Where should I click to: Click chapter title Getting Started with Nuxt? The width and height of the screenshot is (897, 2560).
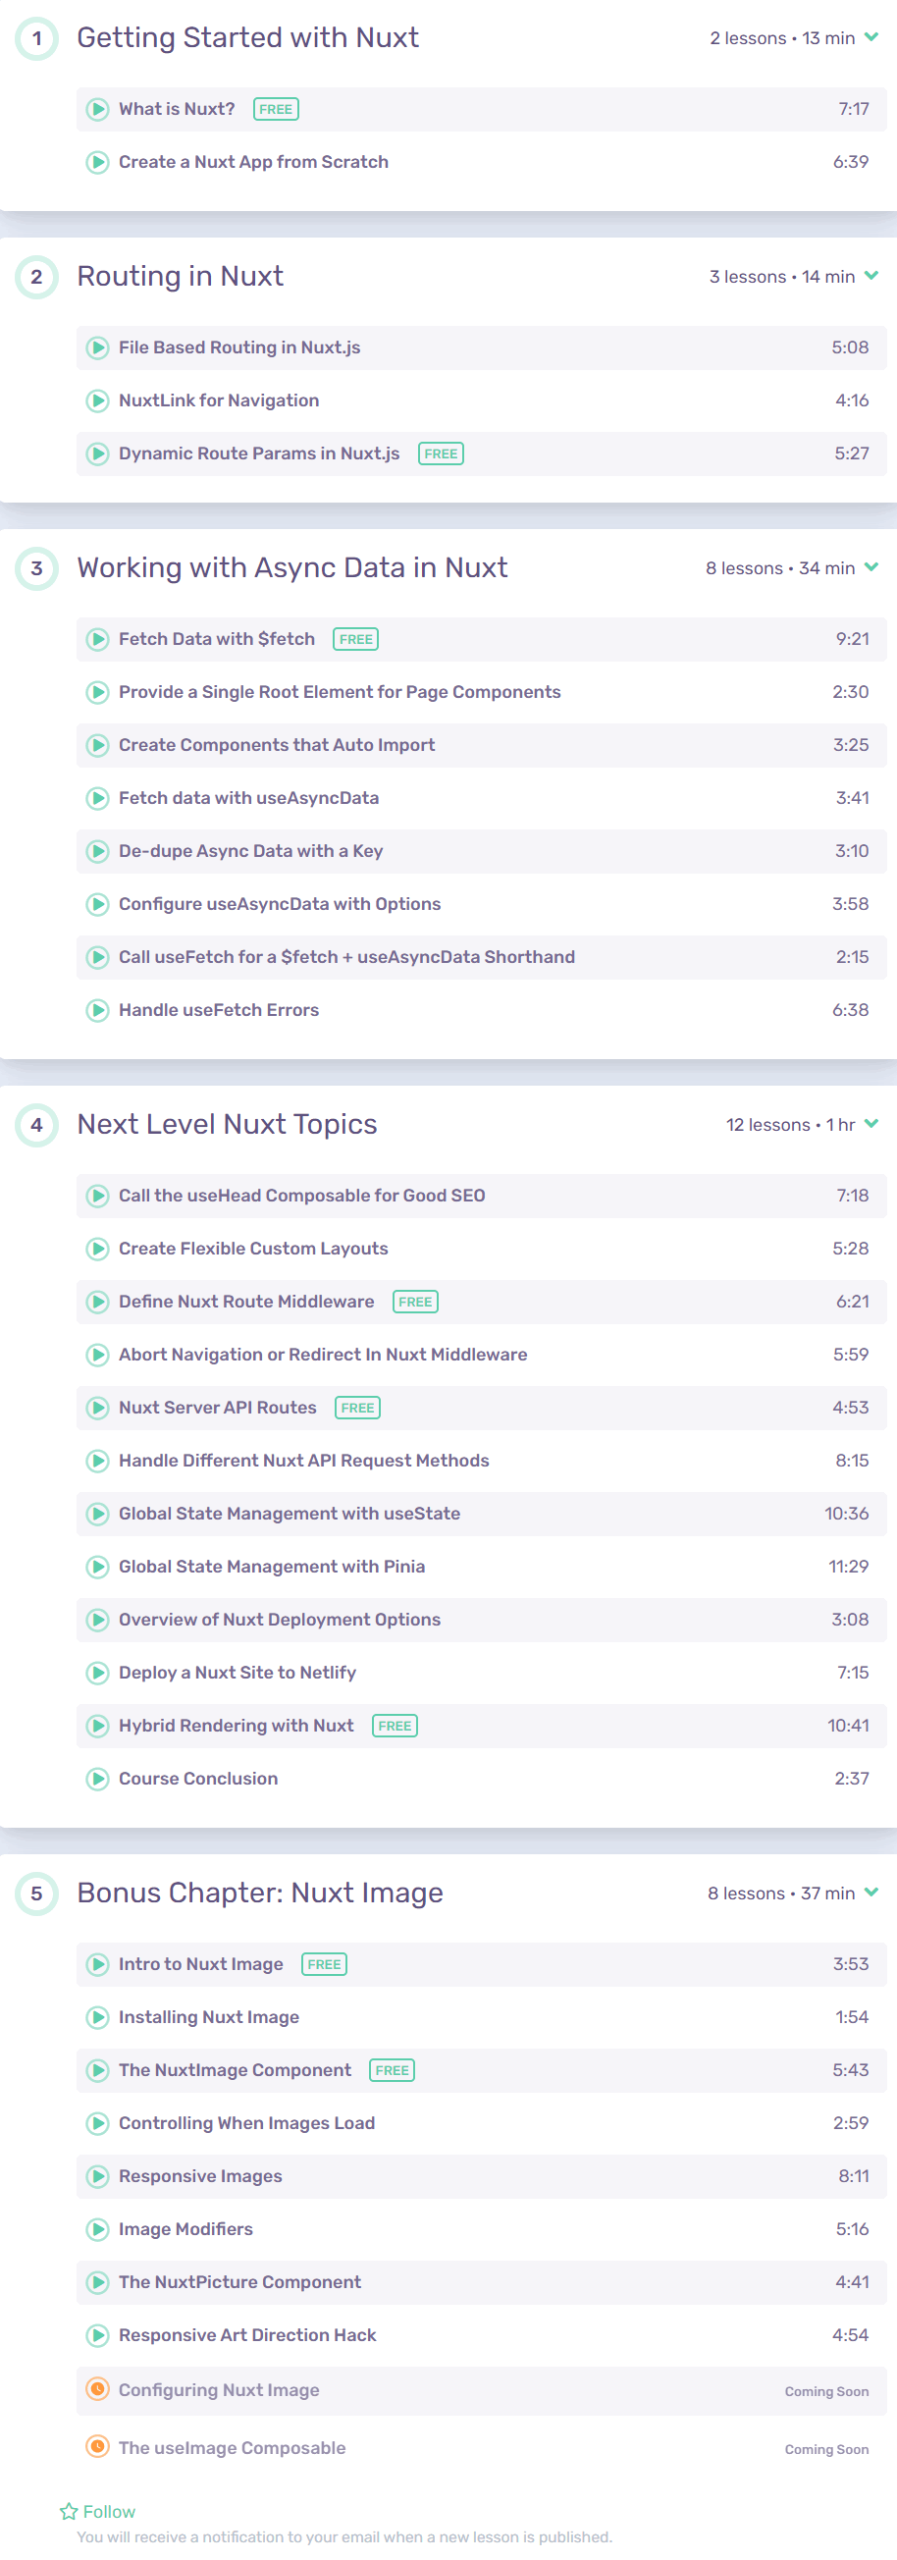[x=248, y=38]
